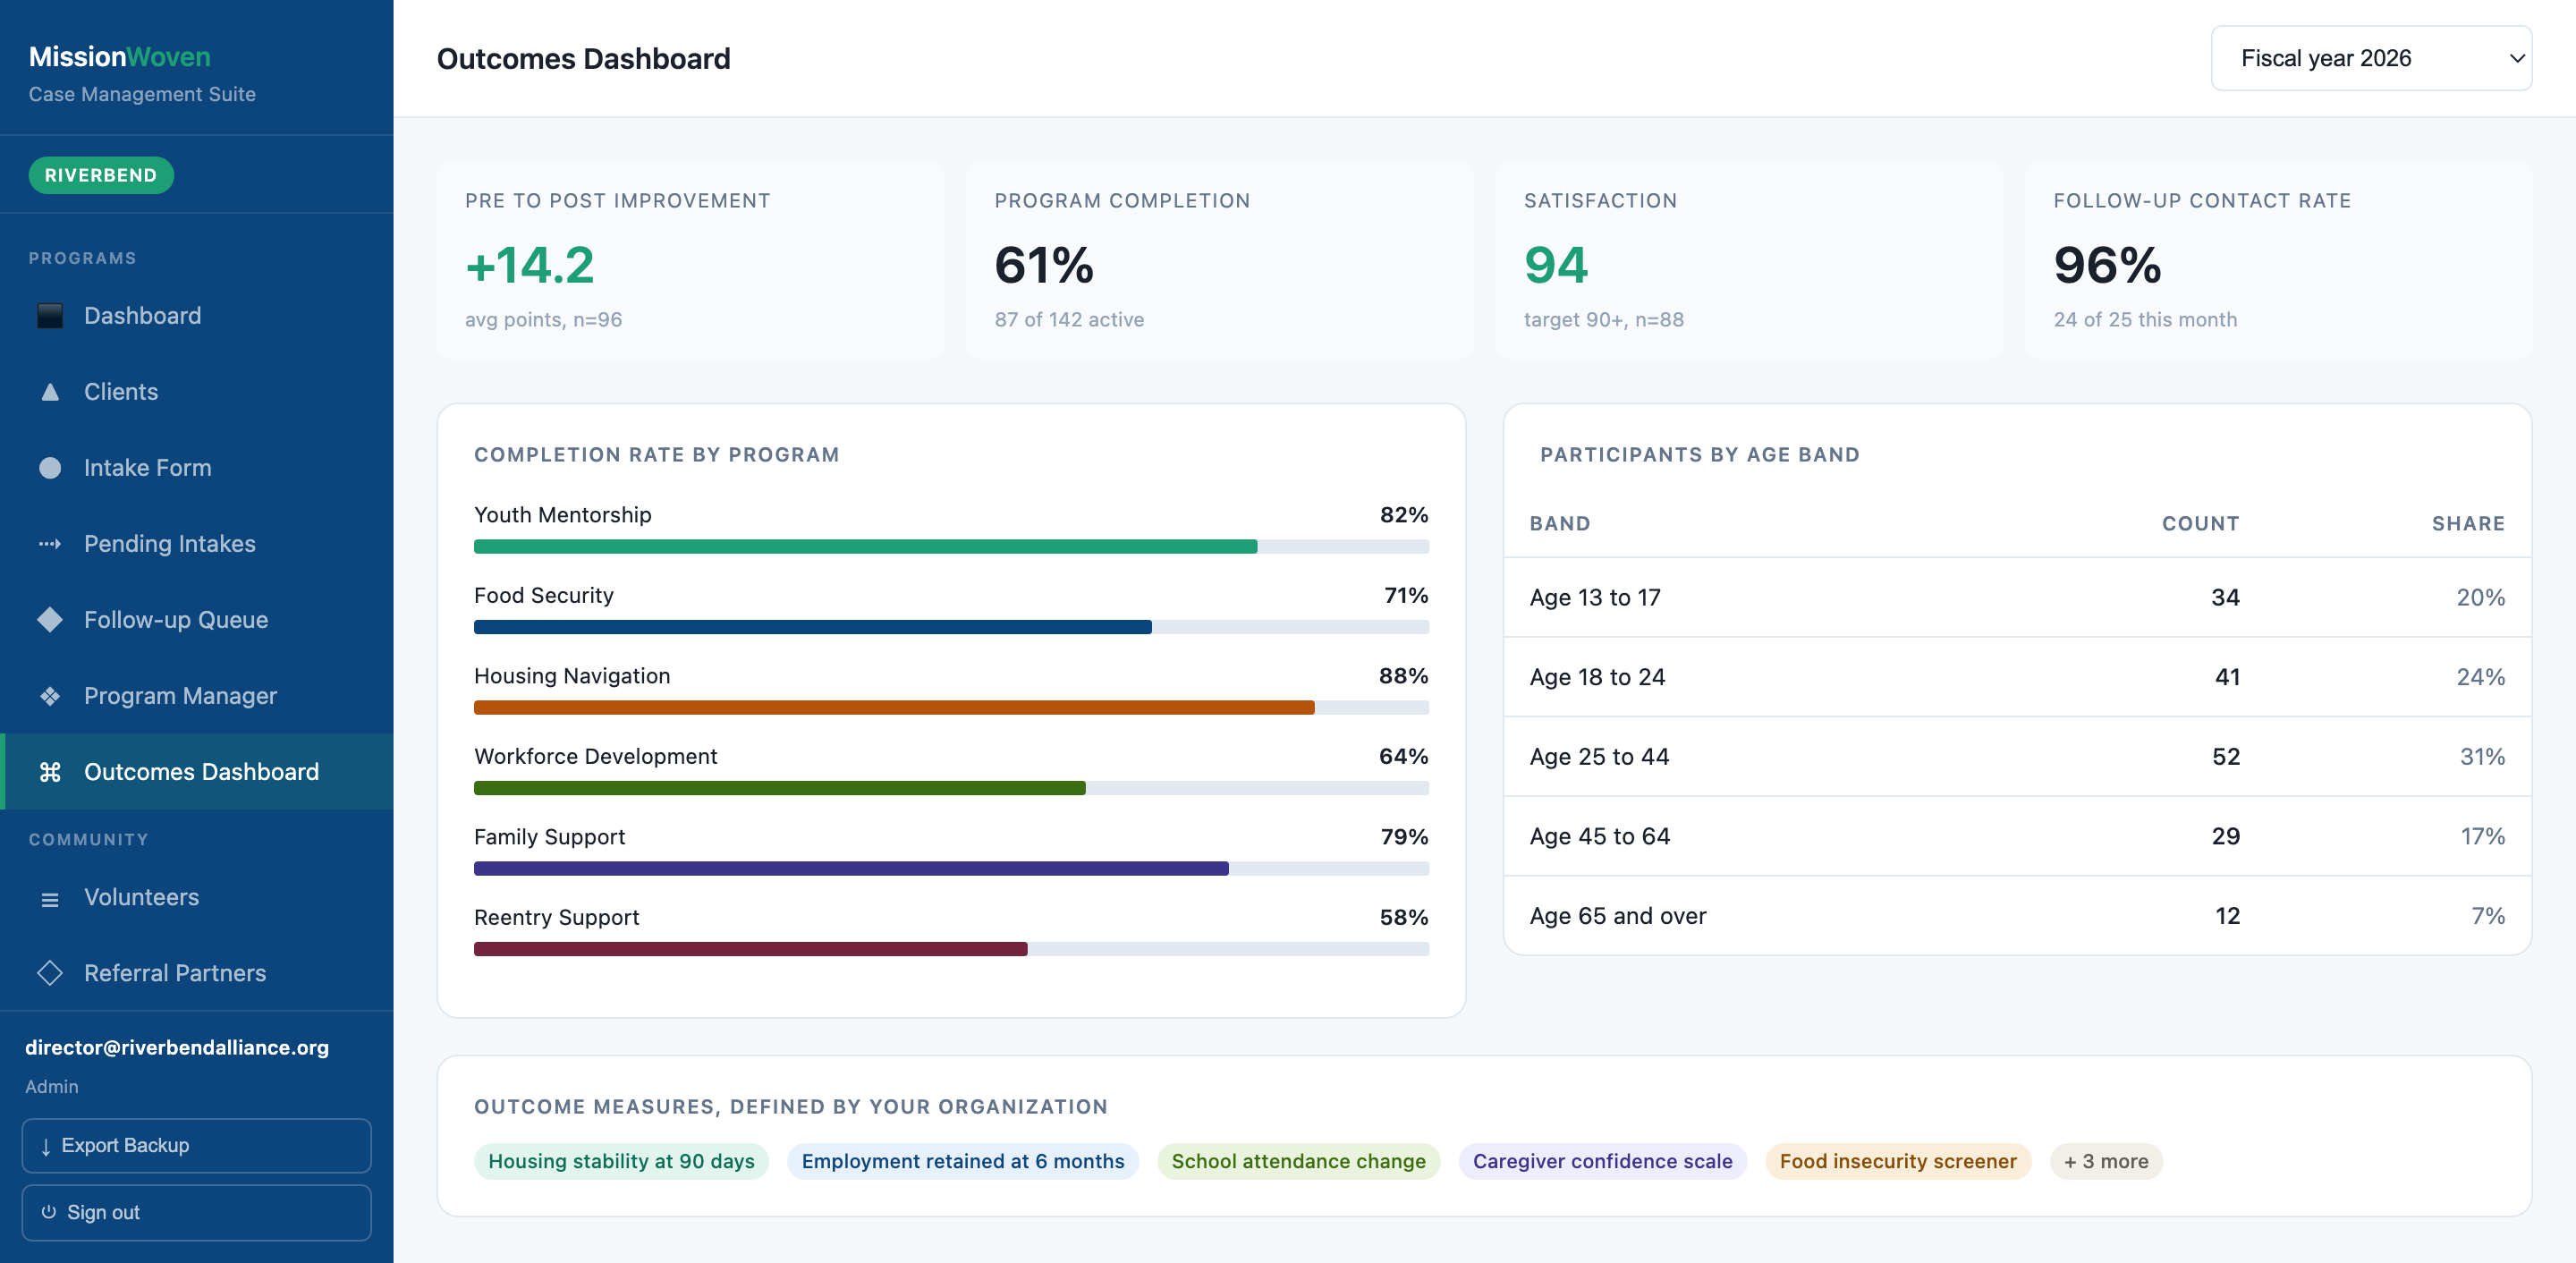Click the share value 24%
The height and width of the screenshot is (1263, 2576).
click(x=2481, y=677)
